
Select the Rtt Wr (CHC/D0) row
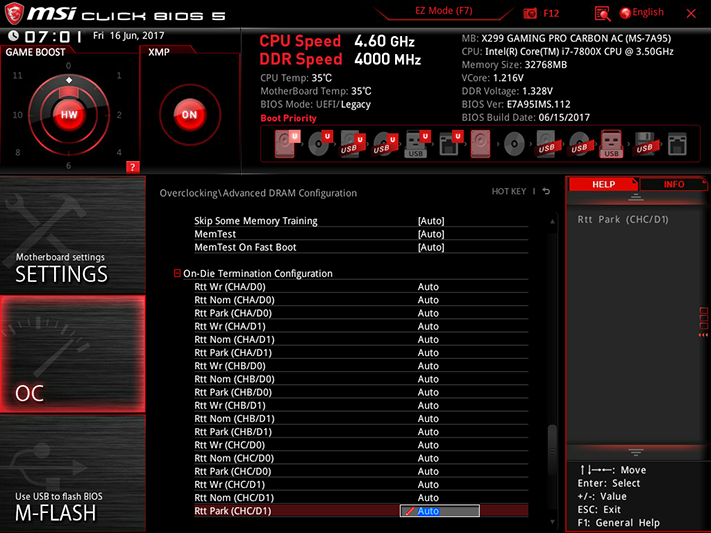[361, 445]
